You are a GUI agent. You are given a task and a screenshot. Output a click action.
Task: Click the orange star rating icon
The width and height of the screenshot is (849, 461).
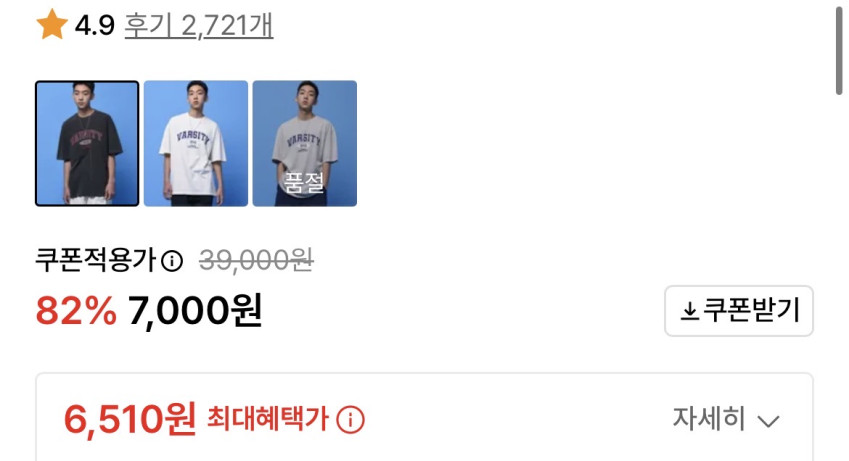52,24
